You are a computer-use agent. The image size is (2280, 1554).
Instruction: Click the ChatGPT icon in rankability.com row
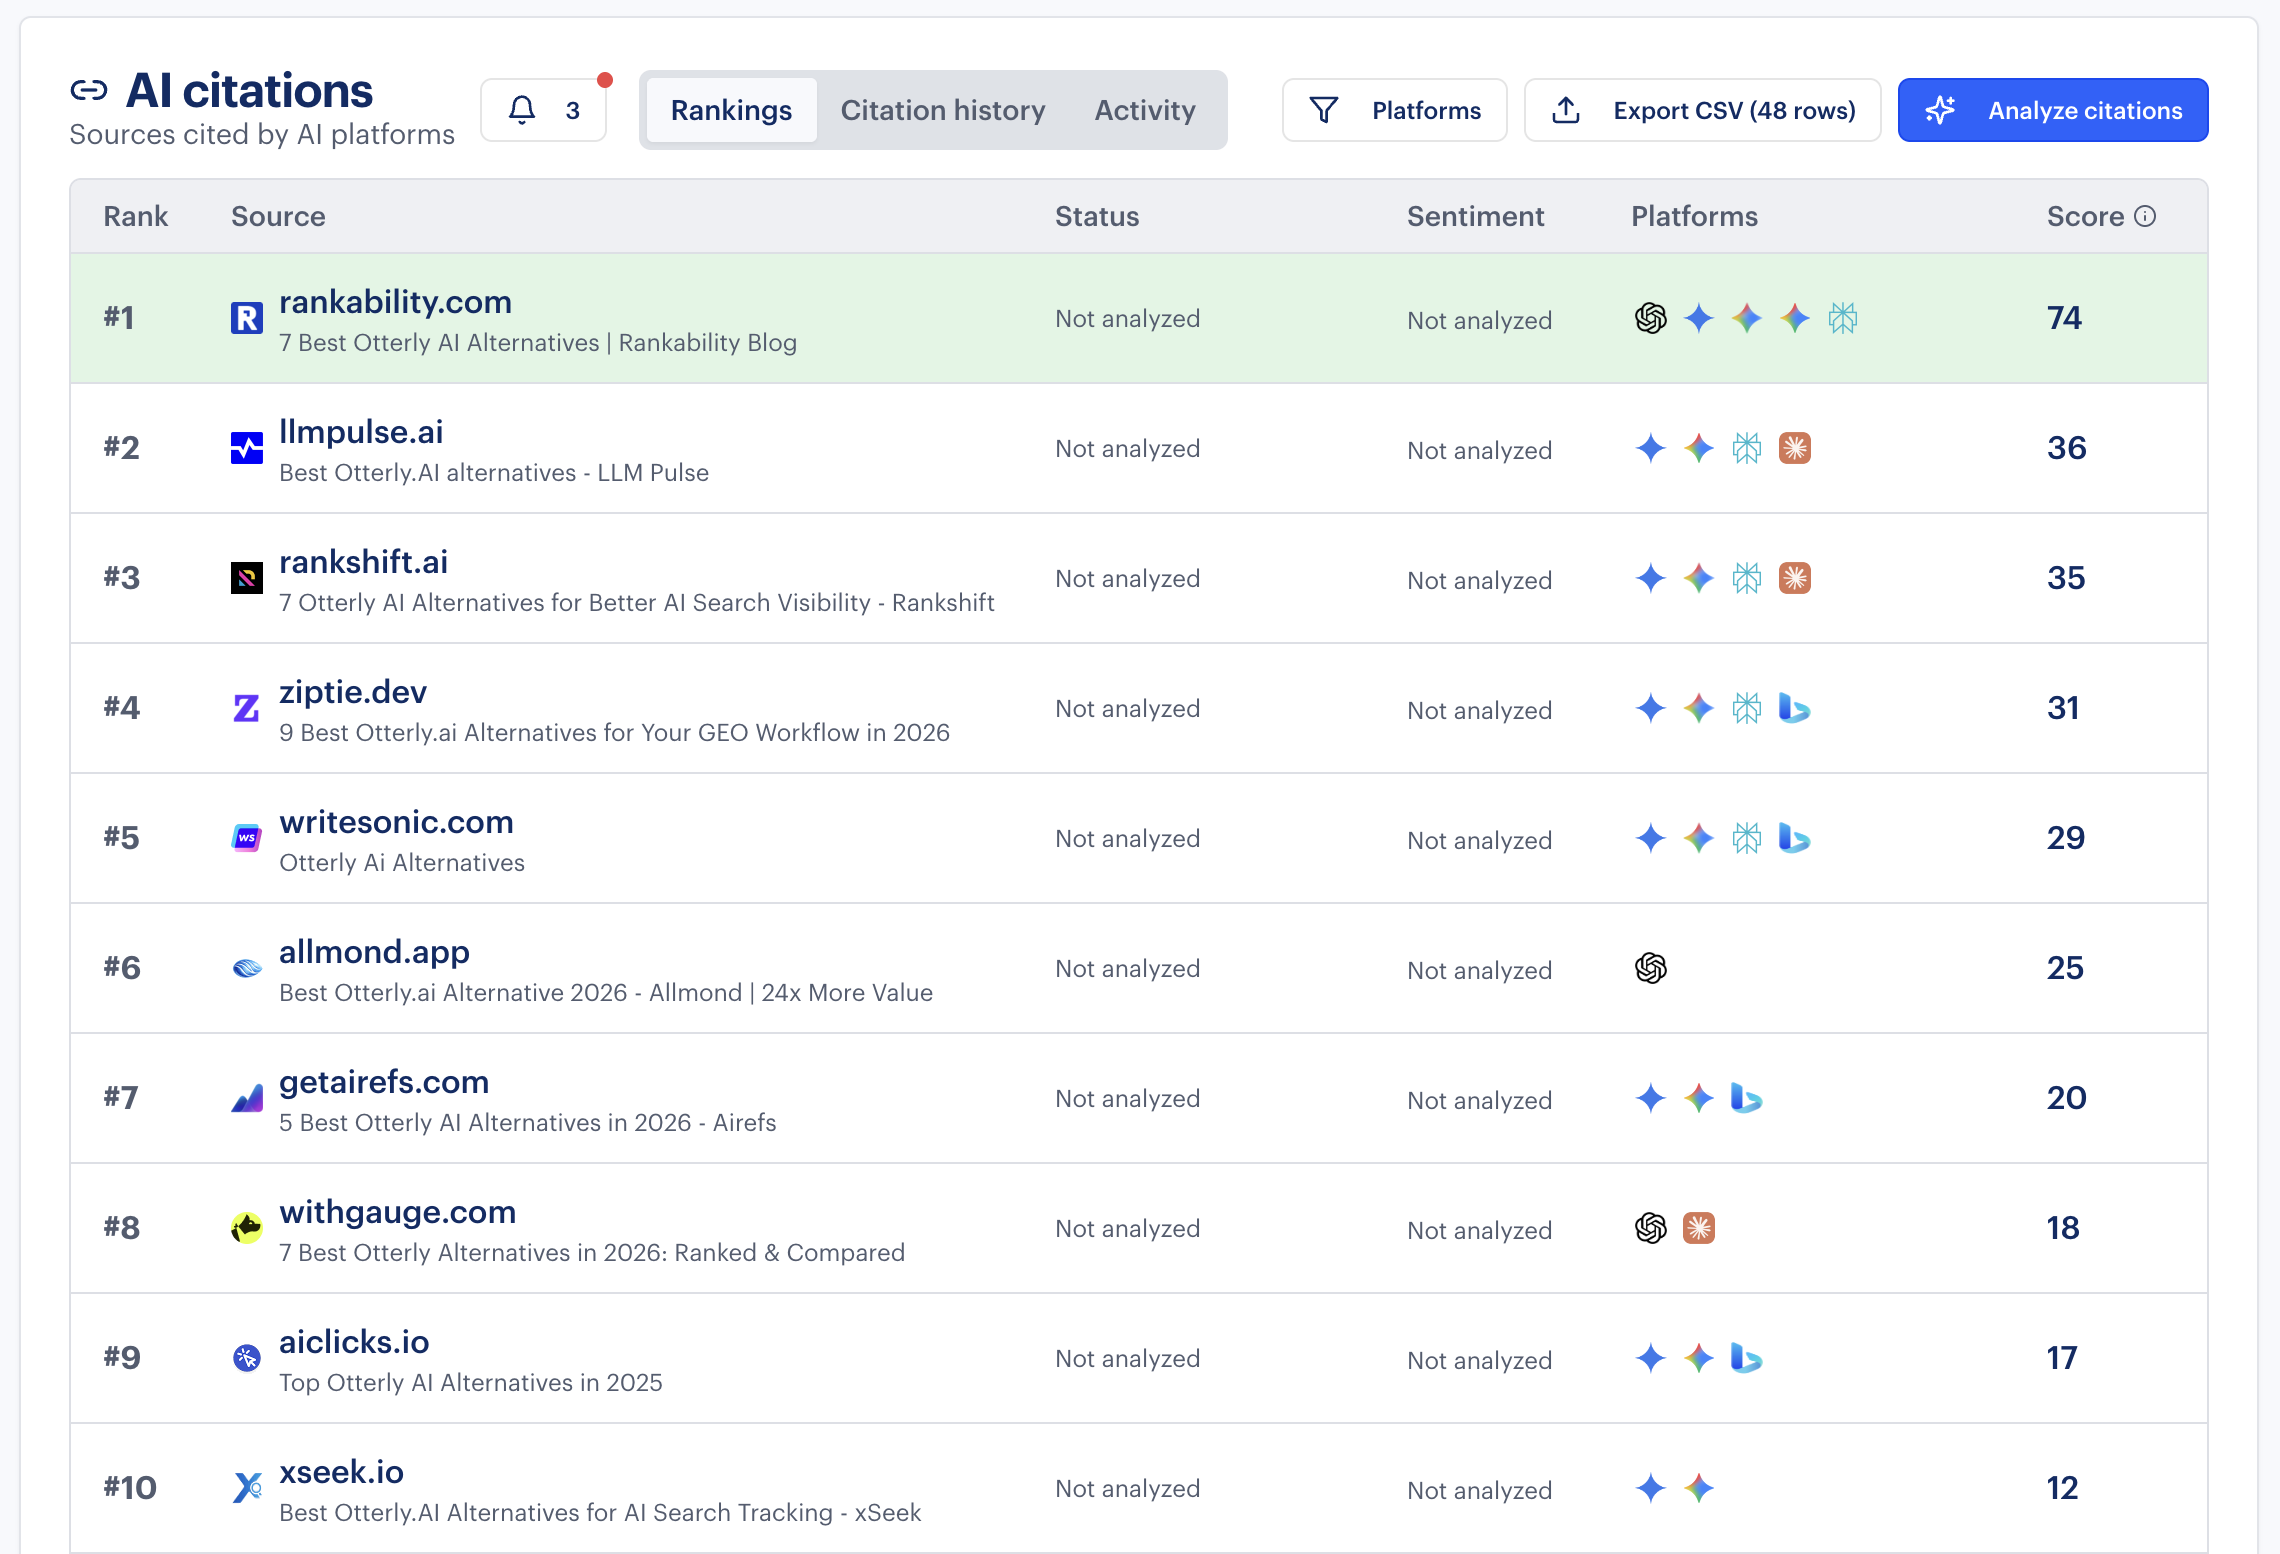pyautogui.click(x=1651, y=318)
